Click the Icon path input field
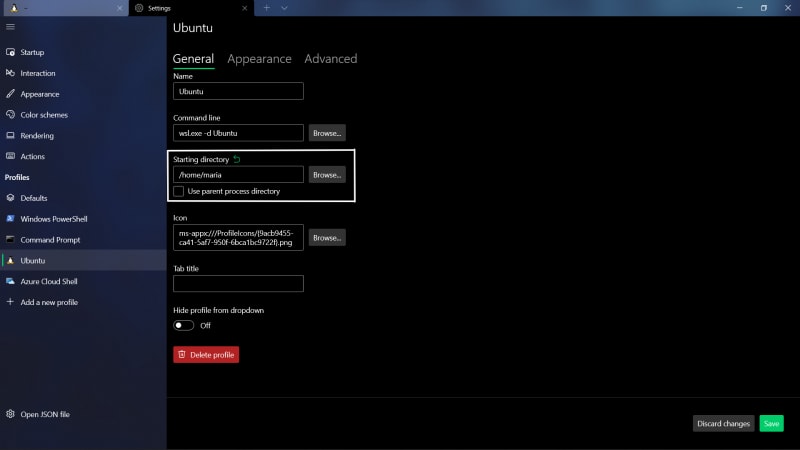This screenshot has width=800, height=450. point(238,237)
